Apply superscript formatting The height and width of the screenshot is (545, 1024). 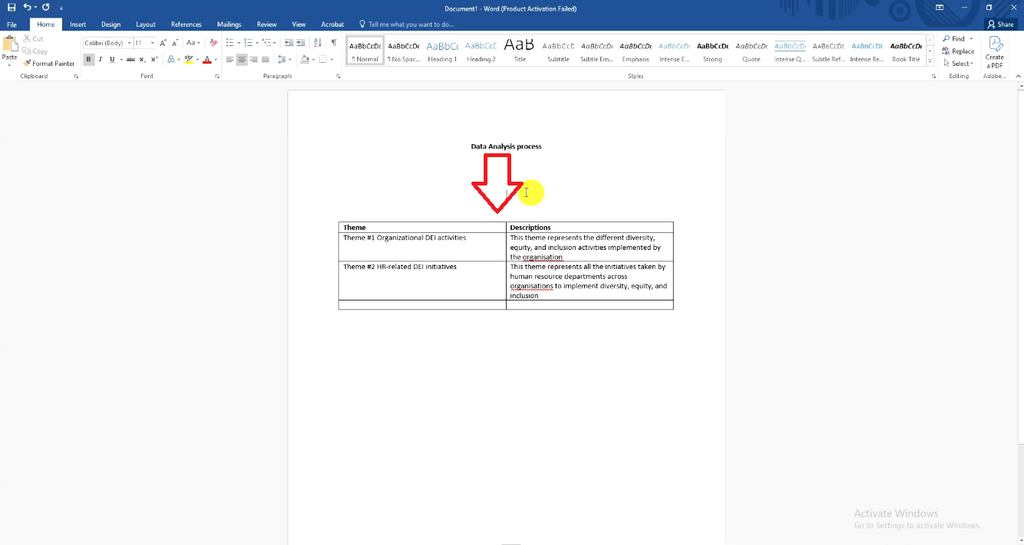154,59
